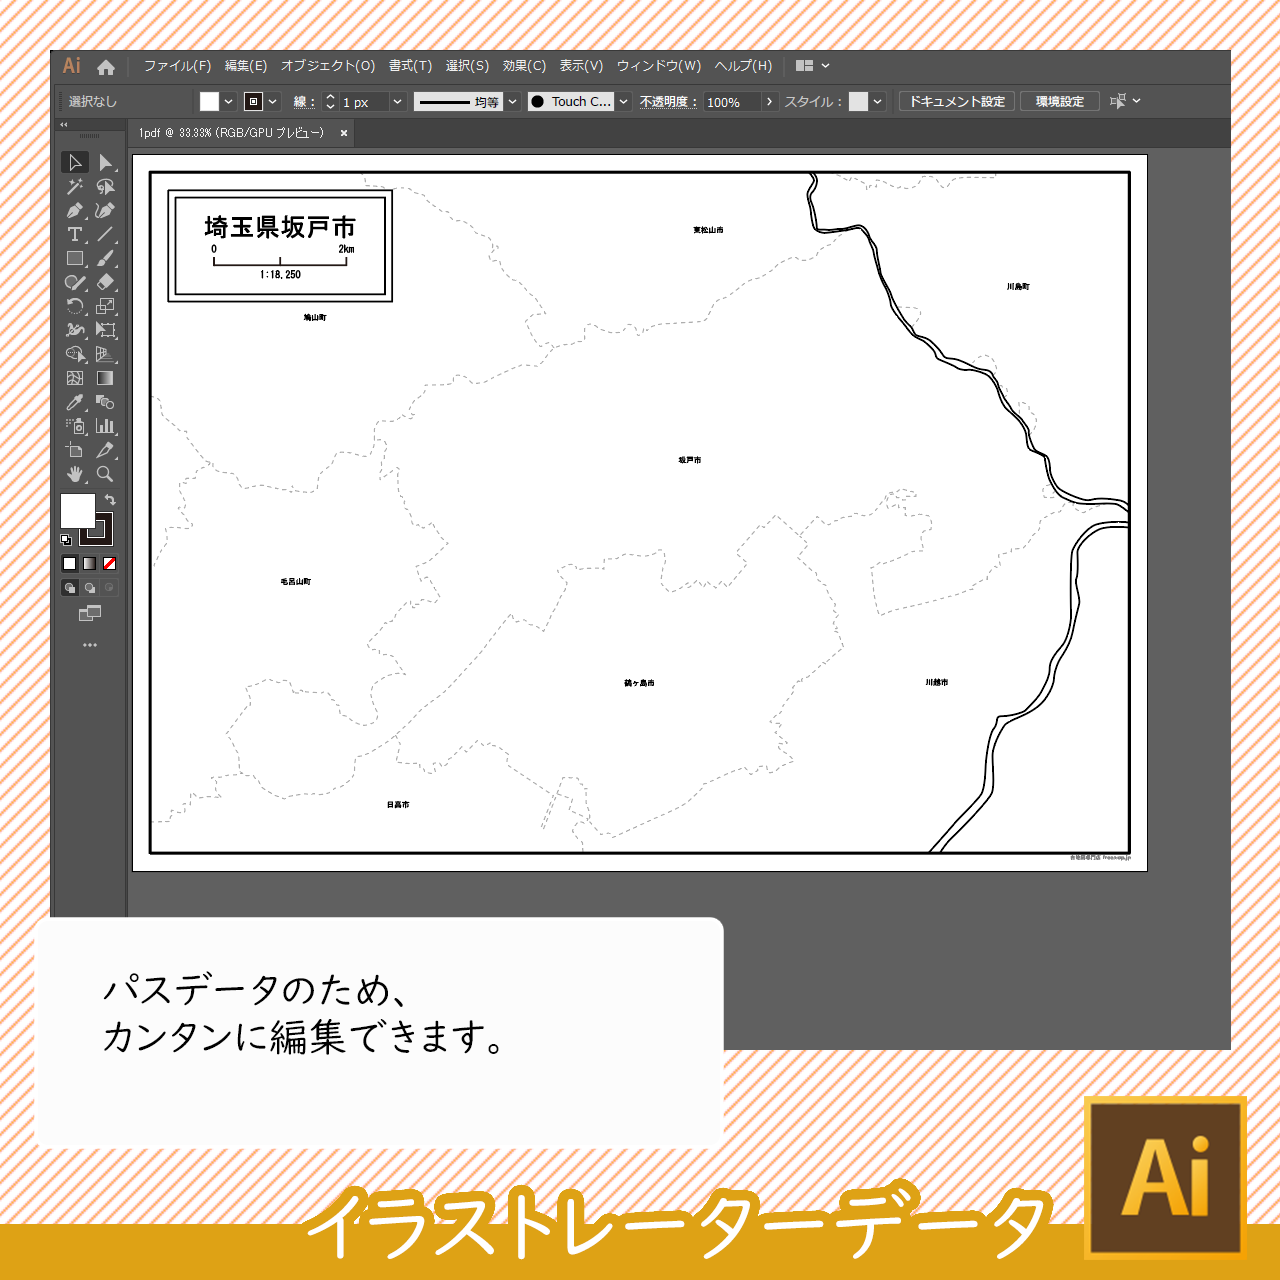Expand the variable width profile dropdown
1280x1280 pixels.
[513, 101]
